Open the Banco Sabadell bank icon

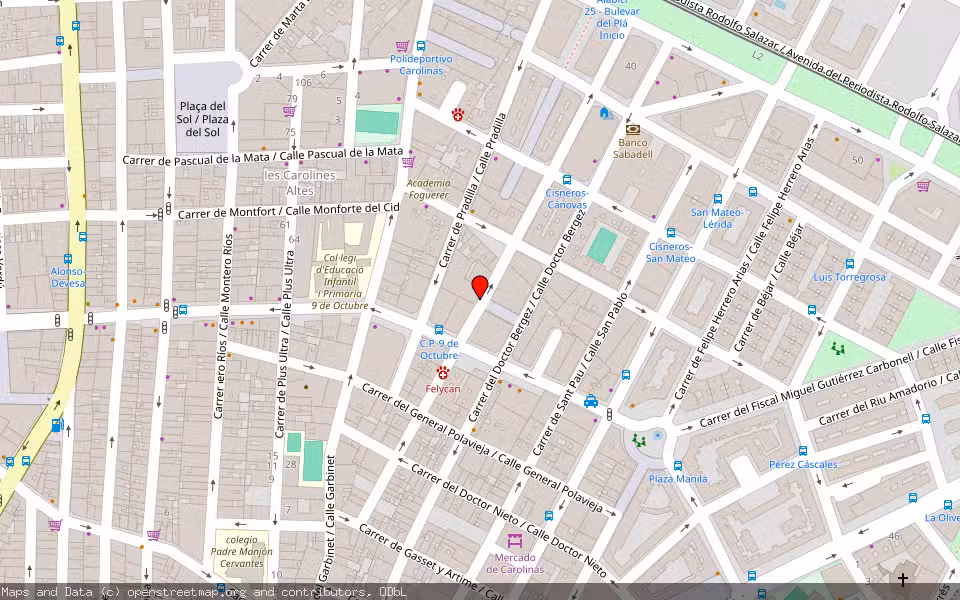[633, 129]
